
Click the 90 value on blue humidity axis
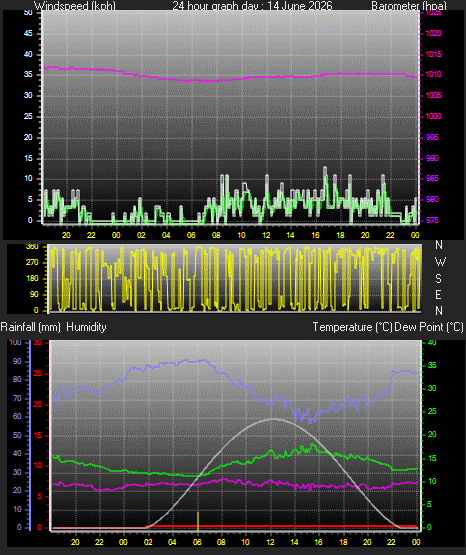[17, 361]
